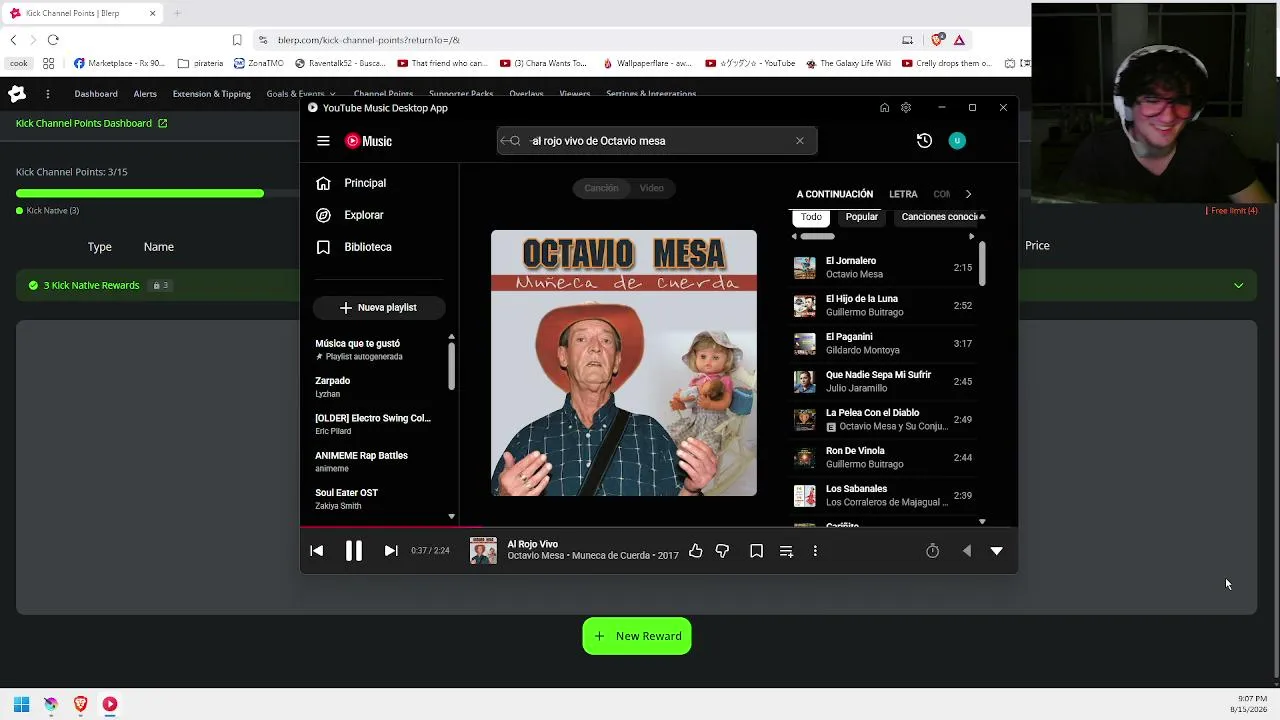
Task: Select the Canciones conocidas filter chip
Action: click(x=938, y=217)
